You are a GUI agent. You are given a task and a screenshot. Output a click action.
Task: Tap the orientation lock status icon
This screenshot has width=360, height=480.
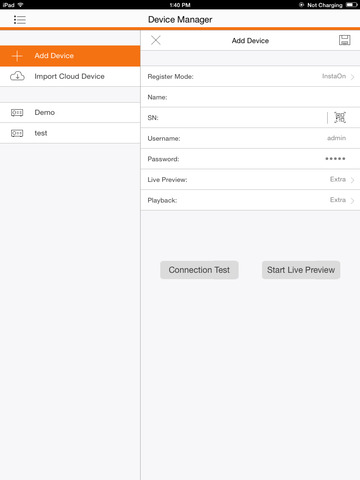[301, 5]
